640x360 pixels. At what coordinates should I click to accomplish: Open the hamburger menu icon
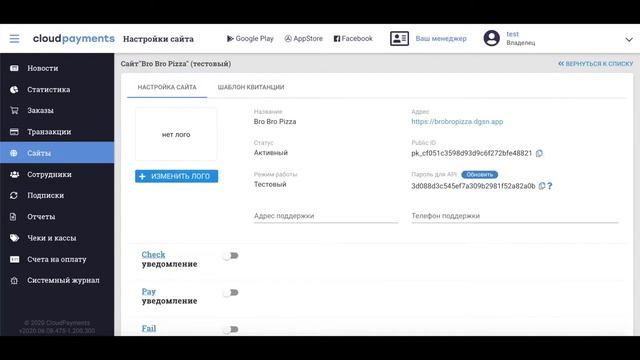pyautogui.click(x=14, y=39)
